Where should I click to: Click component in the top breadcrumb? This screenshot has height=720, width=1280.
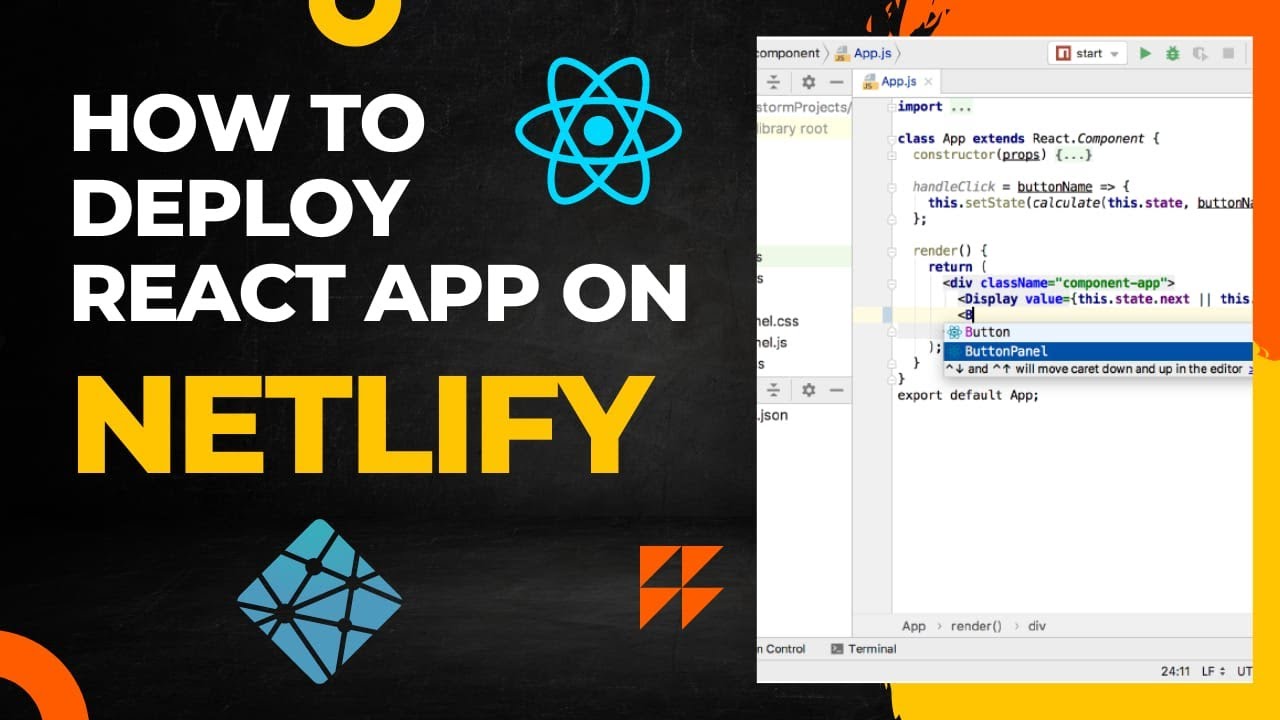click(787, 53)
